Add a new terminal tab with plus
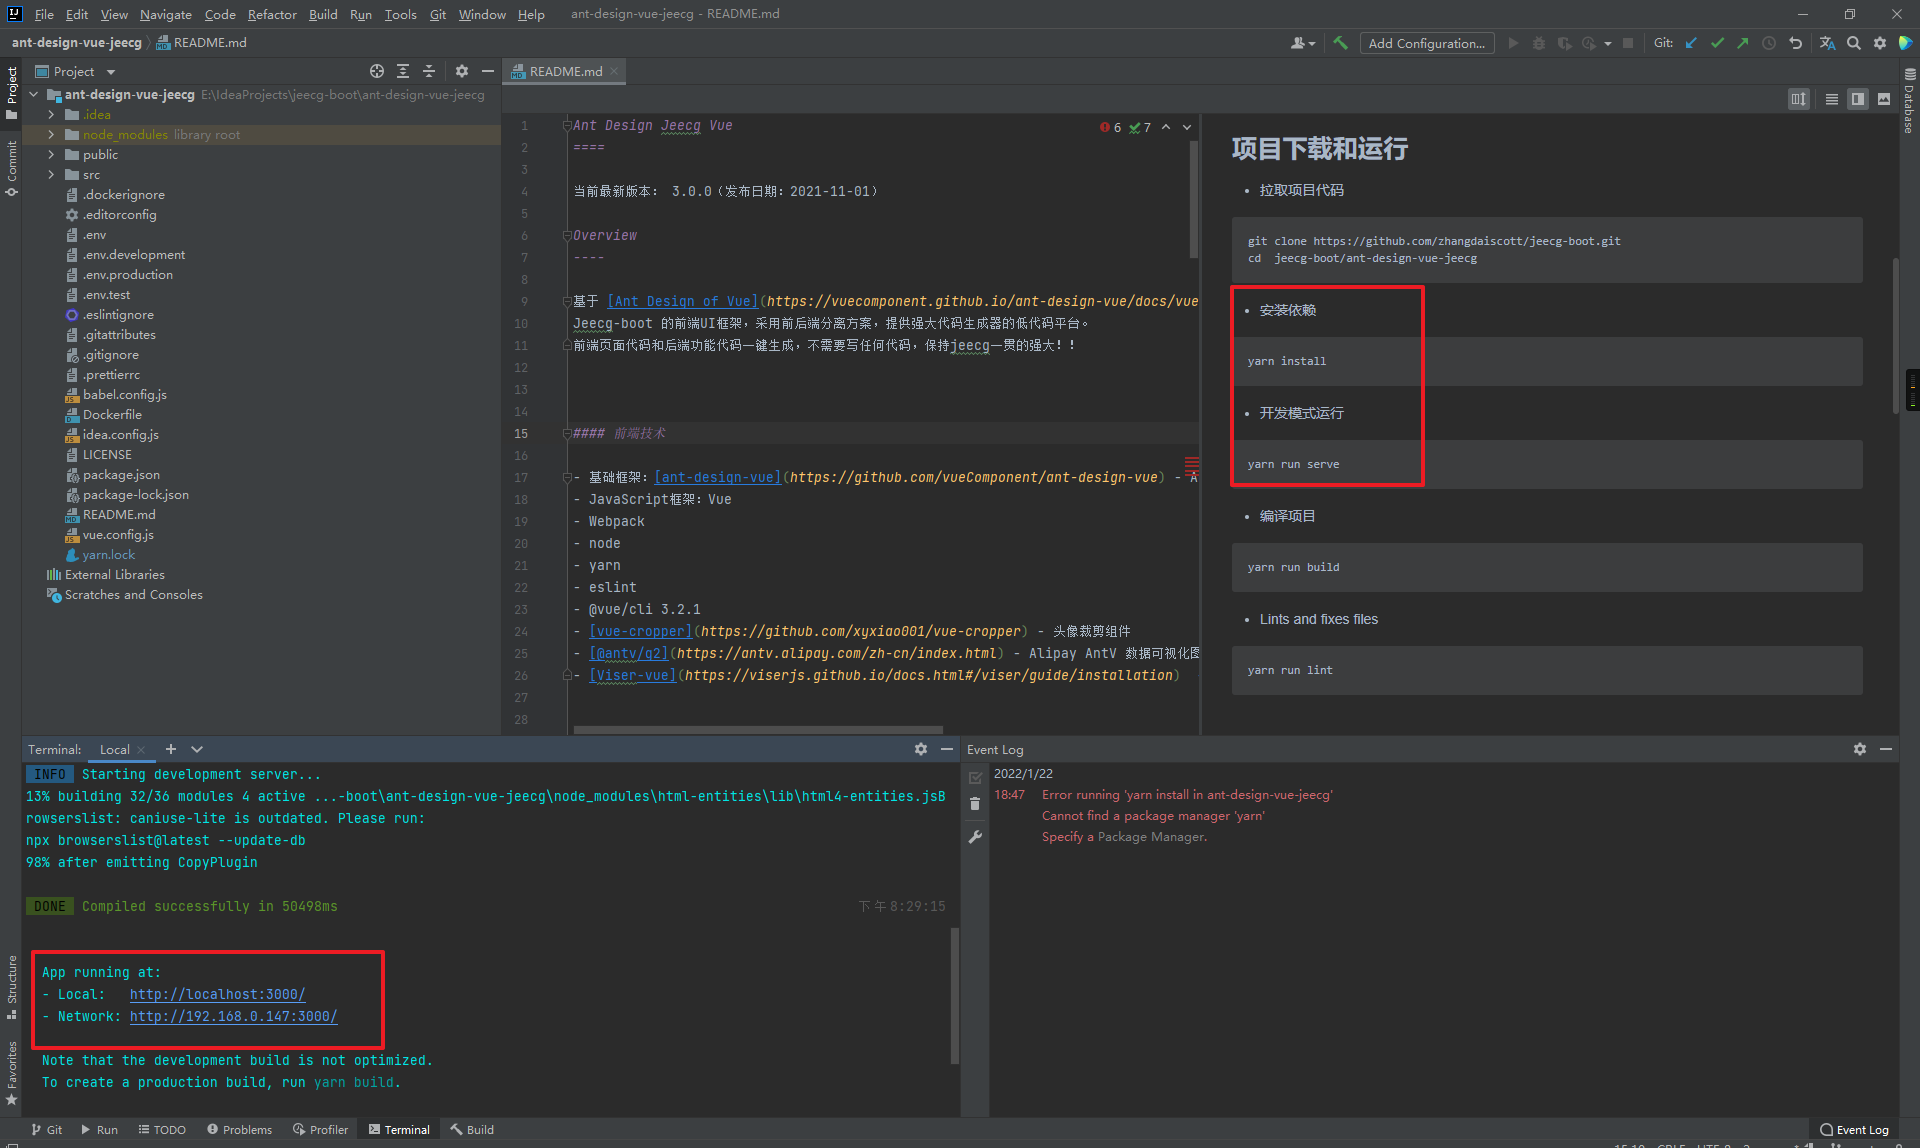The image size is (1920, 1148). pos(171,749)
